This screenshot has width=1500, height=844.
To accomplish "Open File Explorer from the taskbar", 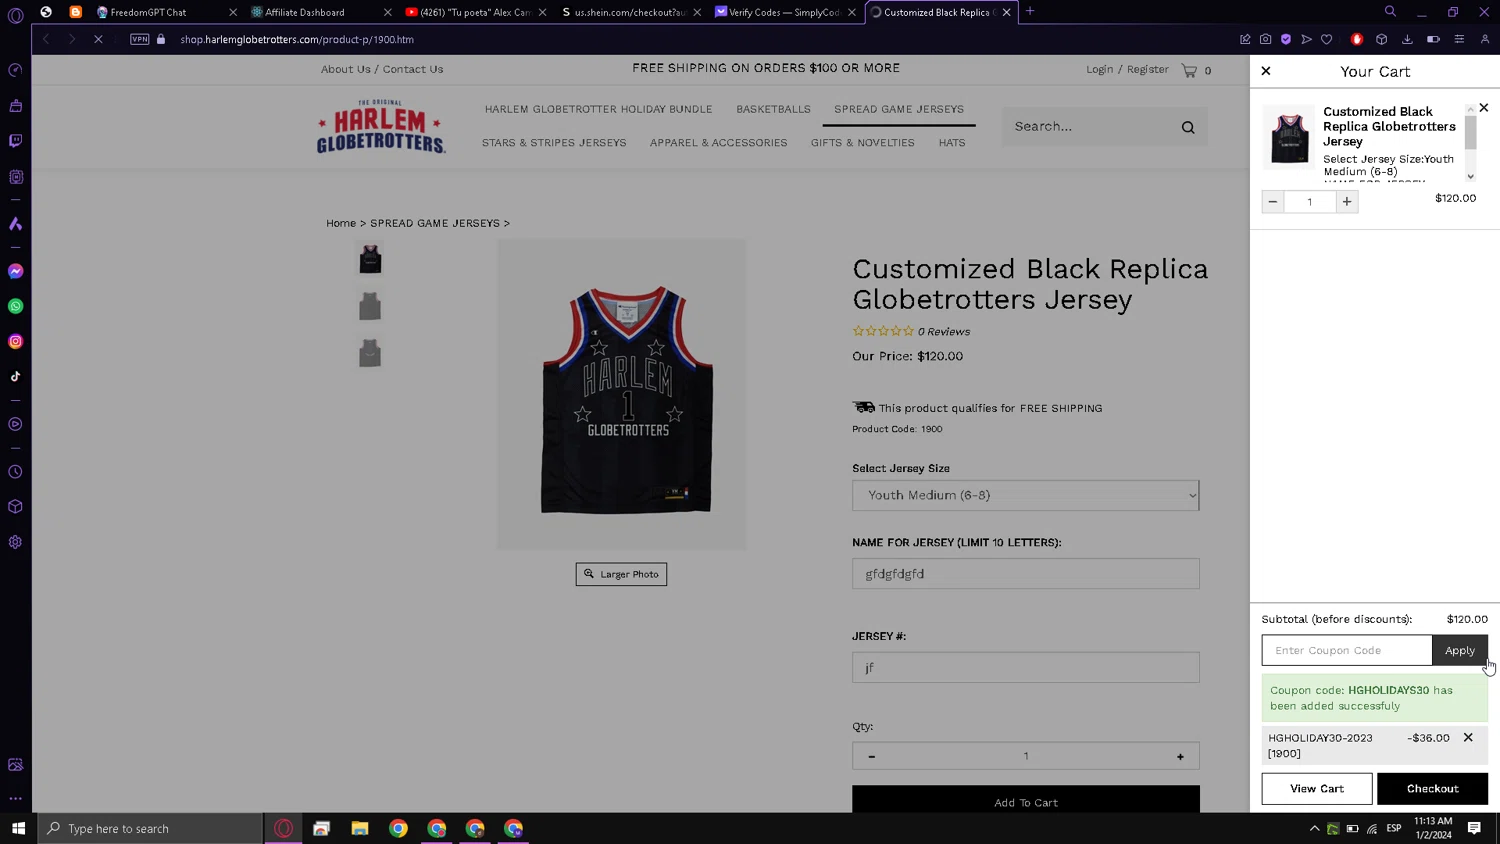I will point(360,828).
